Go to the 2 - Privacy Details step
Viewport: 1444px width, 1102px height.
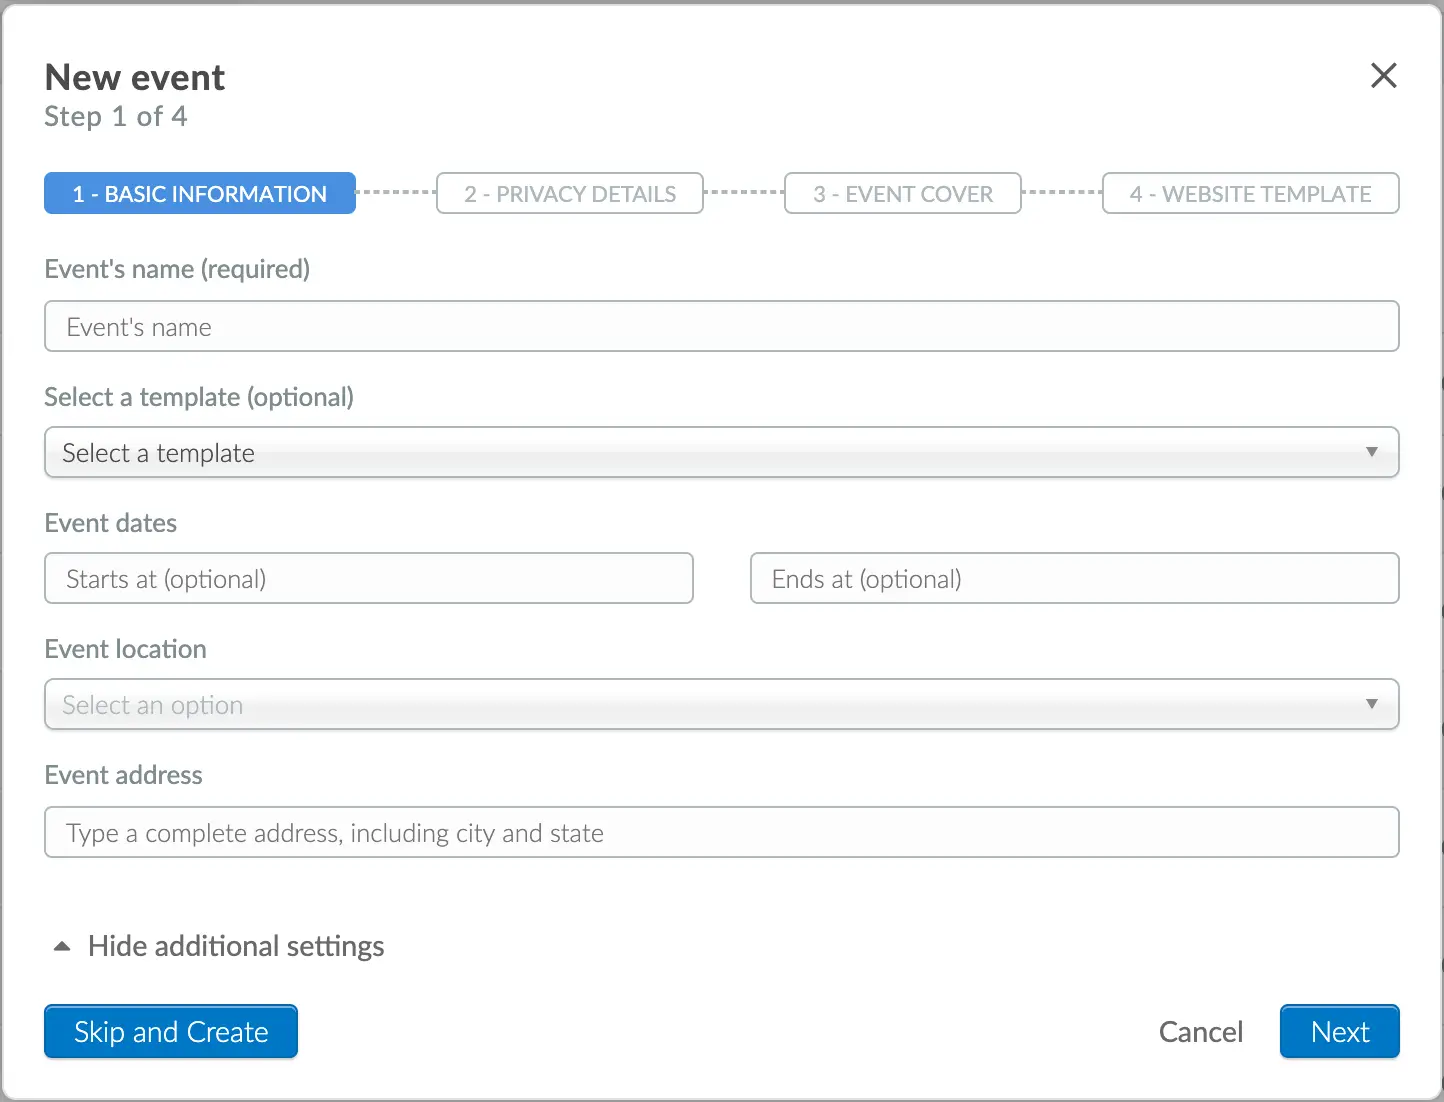click(x=570, y=193)
